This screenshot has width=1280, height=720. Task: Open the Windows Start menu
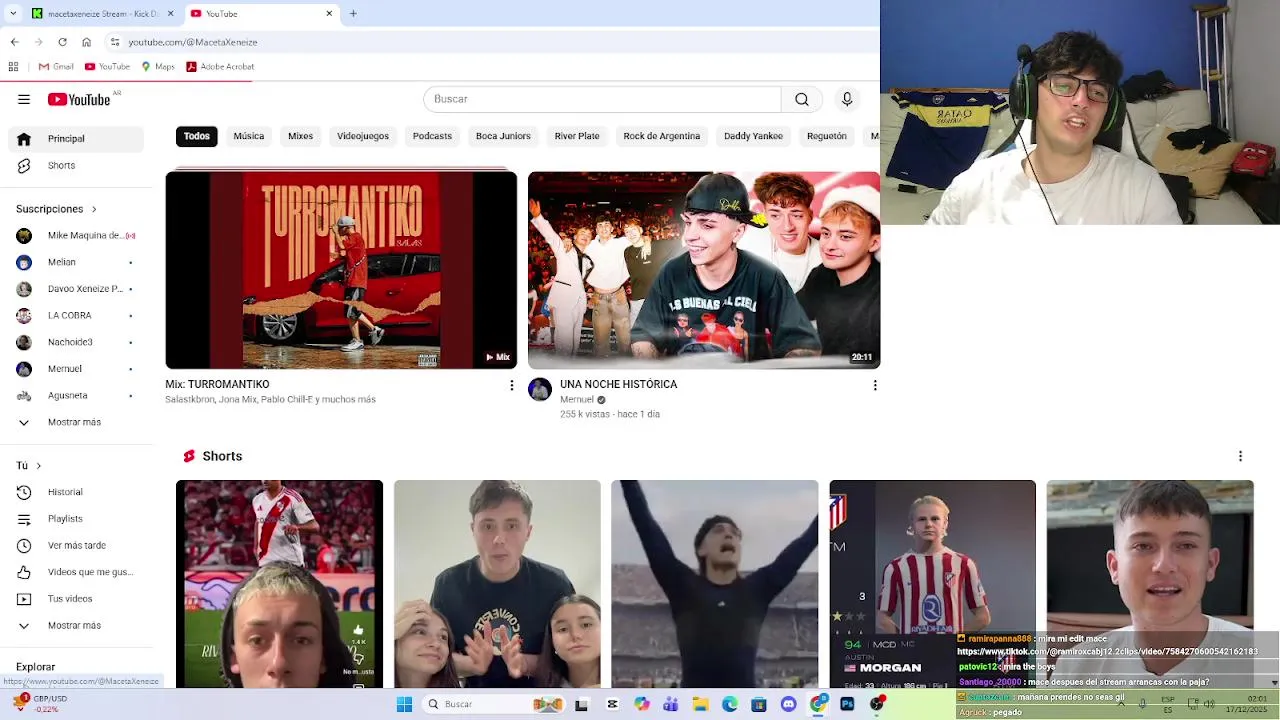(404, 704)
